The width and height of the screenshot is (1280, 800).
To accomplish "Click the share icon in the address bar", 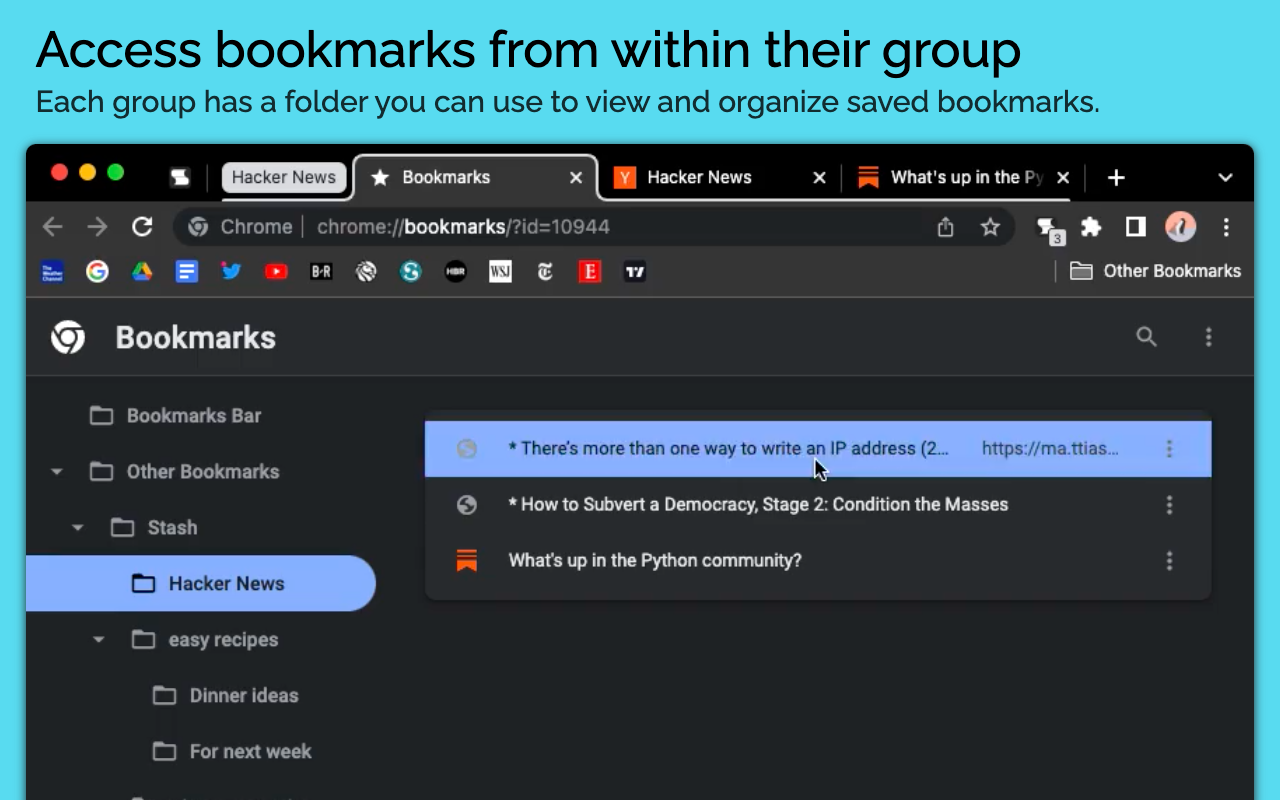I will (x=945, y=227).
